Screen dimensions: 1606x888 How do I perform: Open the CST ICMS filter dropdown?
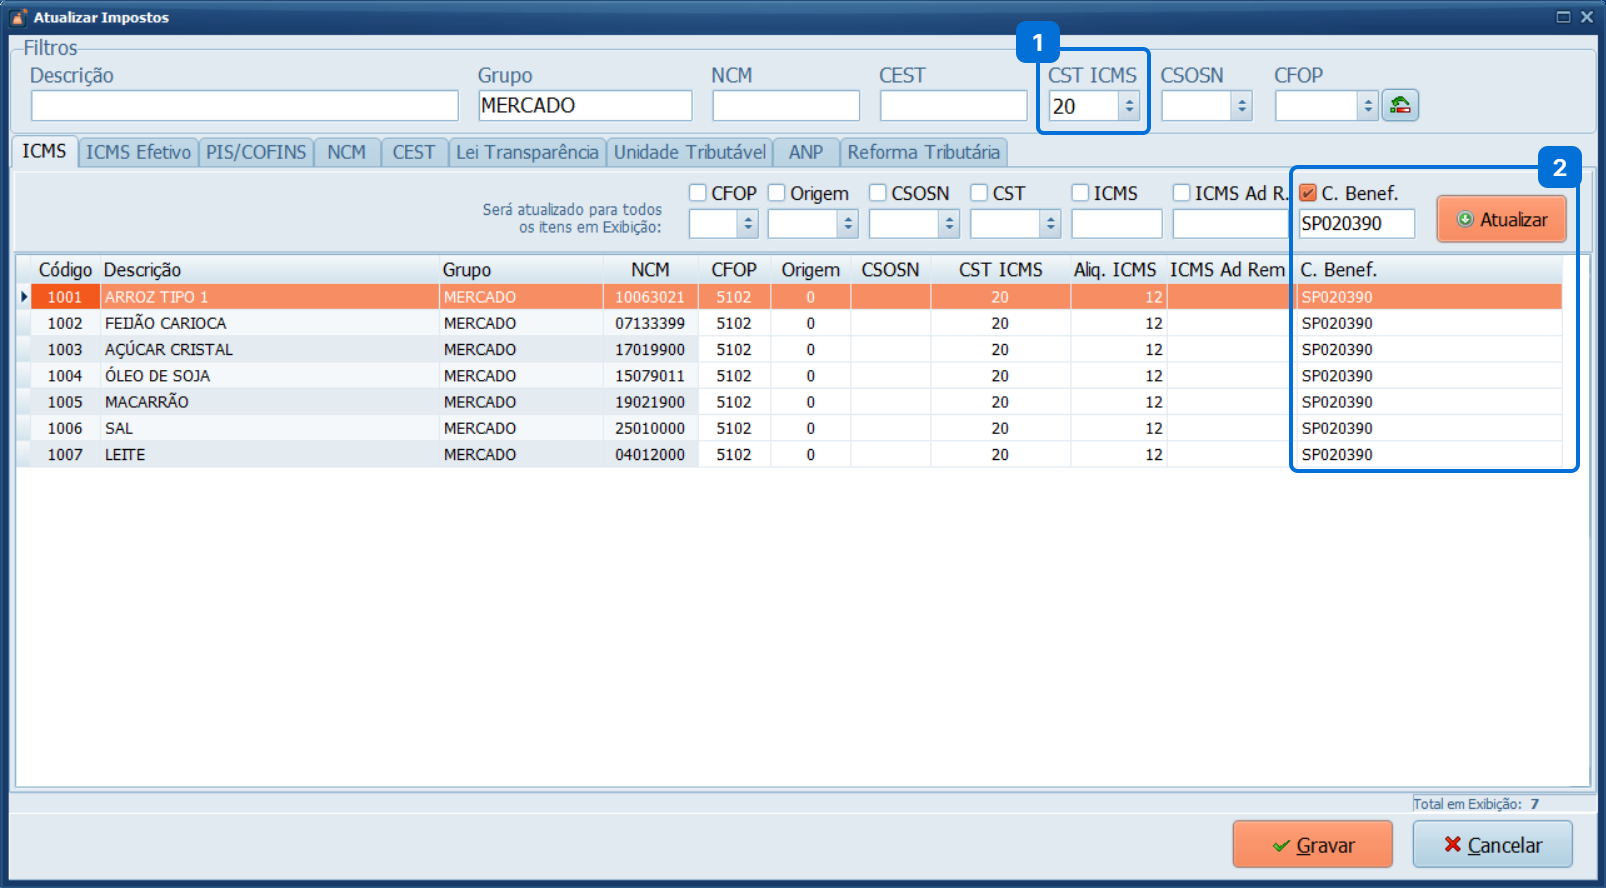click(1129, 106)
